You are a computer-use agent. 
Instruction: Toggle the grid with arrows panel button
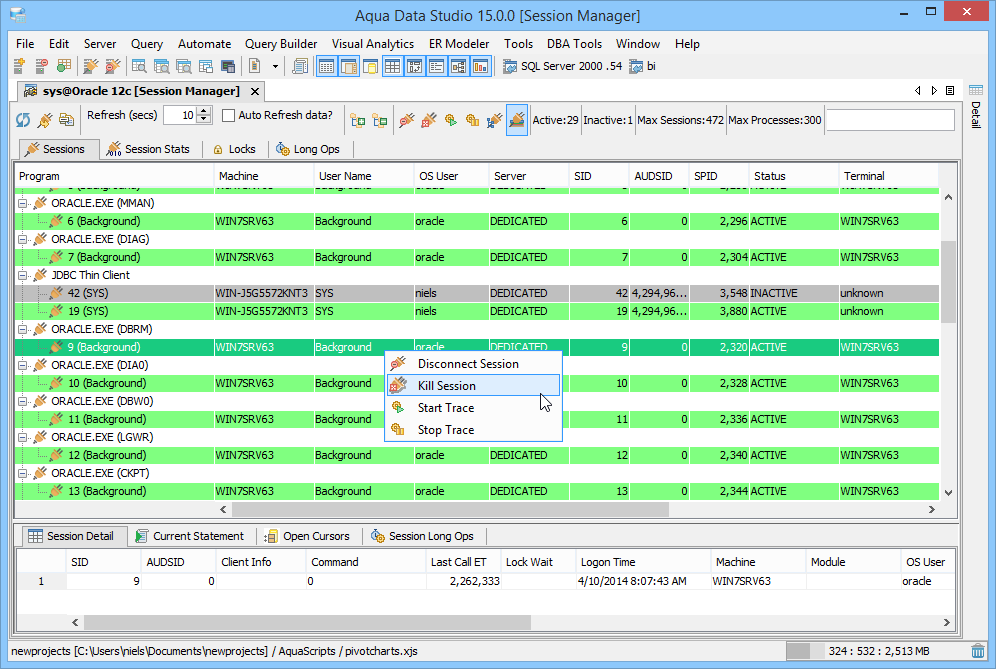pos(414,66)
